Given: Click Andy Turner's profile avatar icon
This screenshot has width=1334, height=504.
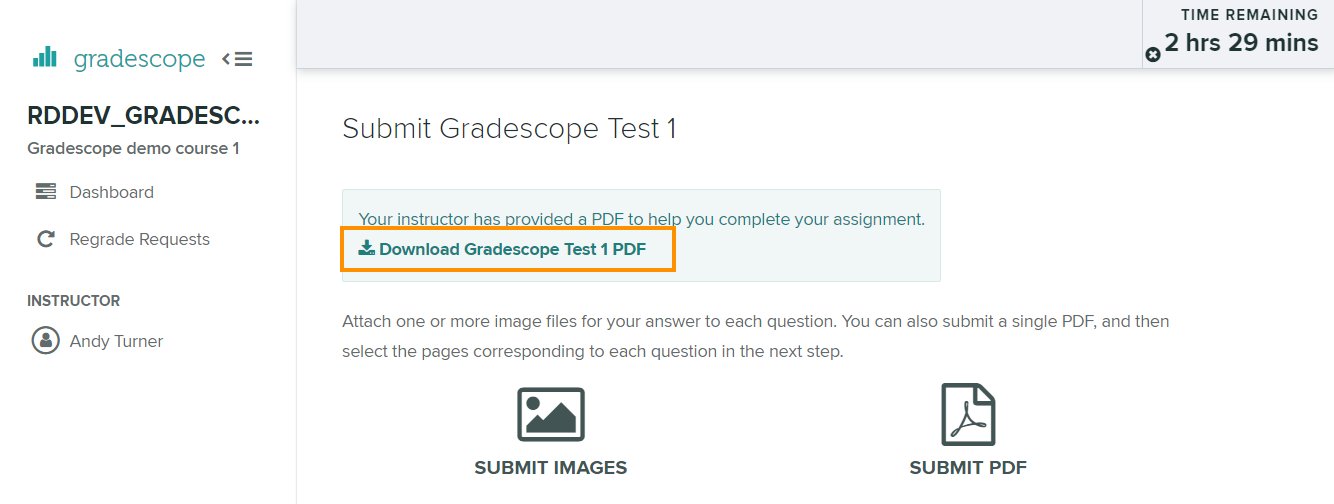Looking at the screenshot, I should click(46, 341).
